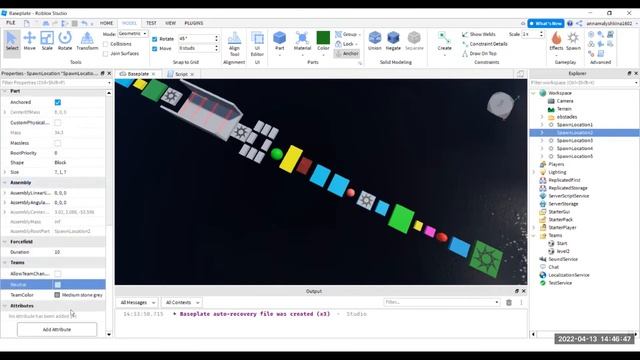The width and height of the screenshot is (640, 360).
Task: Click the Create constraint icon
Action: tap(444, 41)
